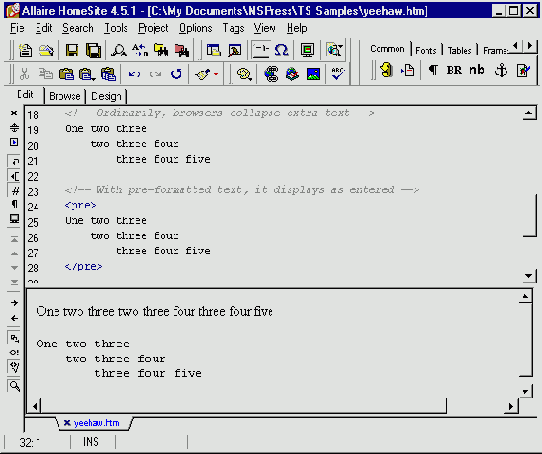Click the Find magnifier toolbar icon
The height and width of the screenshot is (454, 542).
point(119,50)
